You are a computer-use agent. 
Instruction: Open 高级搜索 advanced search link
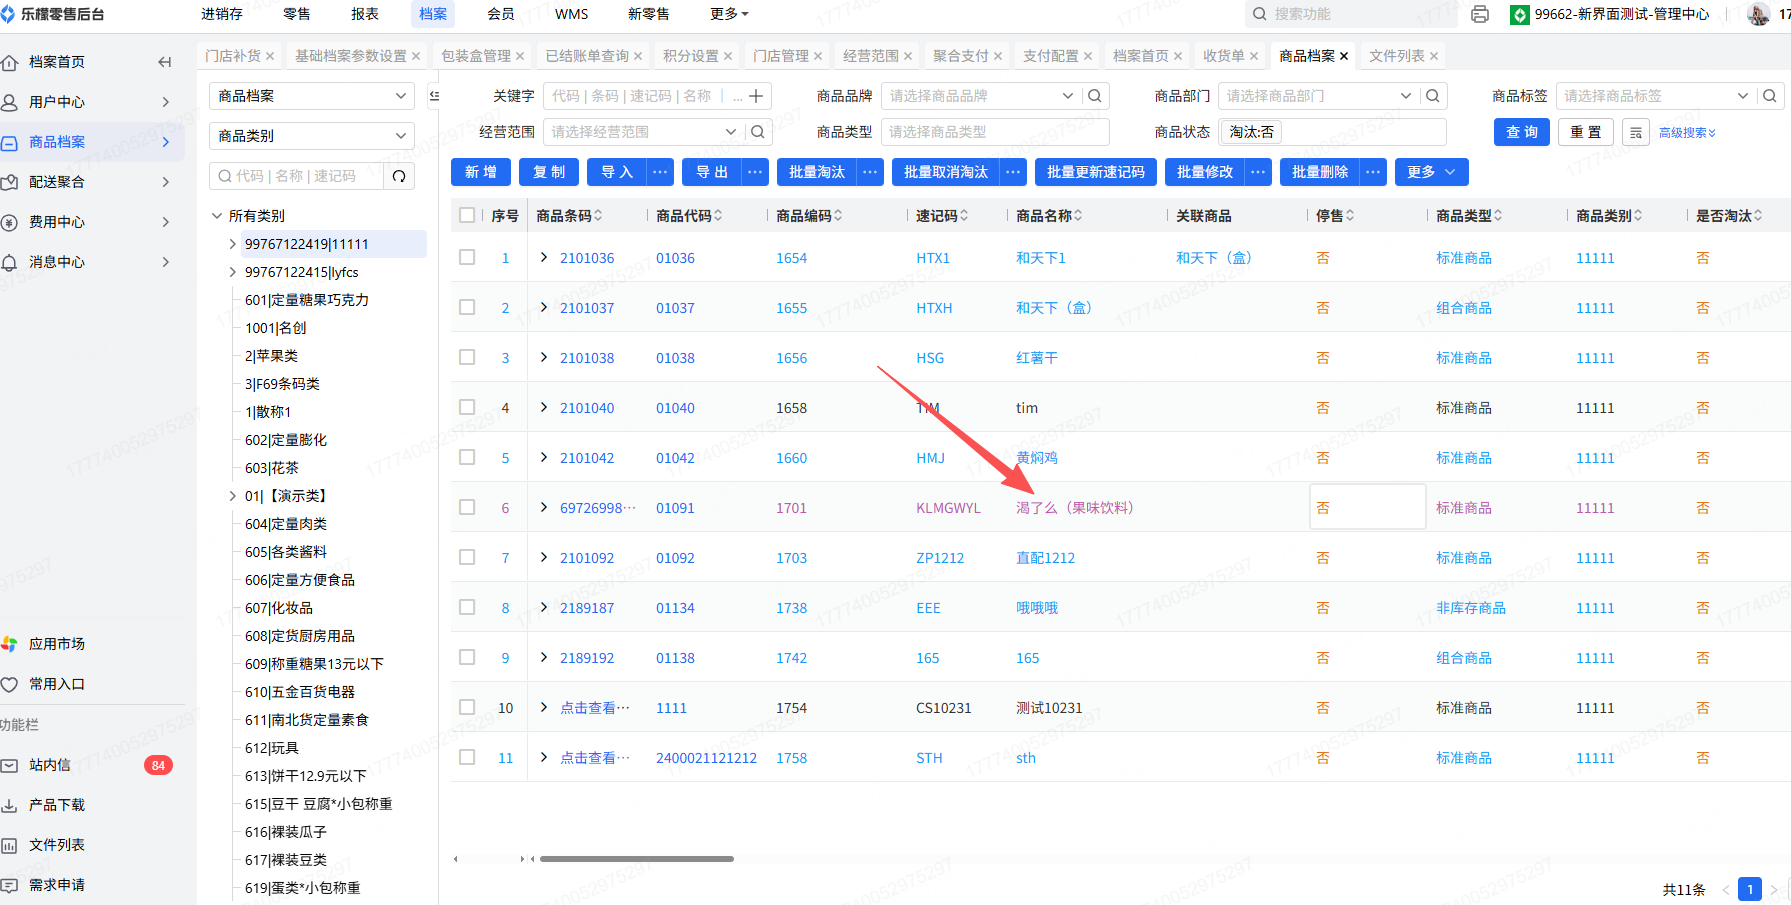1687,132
